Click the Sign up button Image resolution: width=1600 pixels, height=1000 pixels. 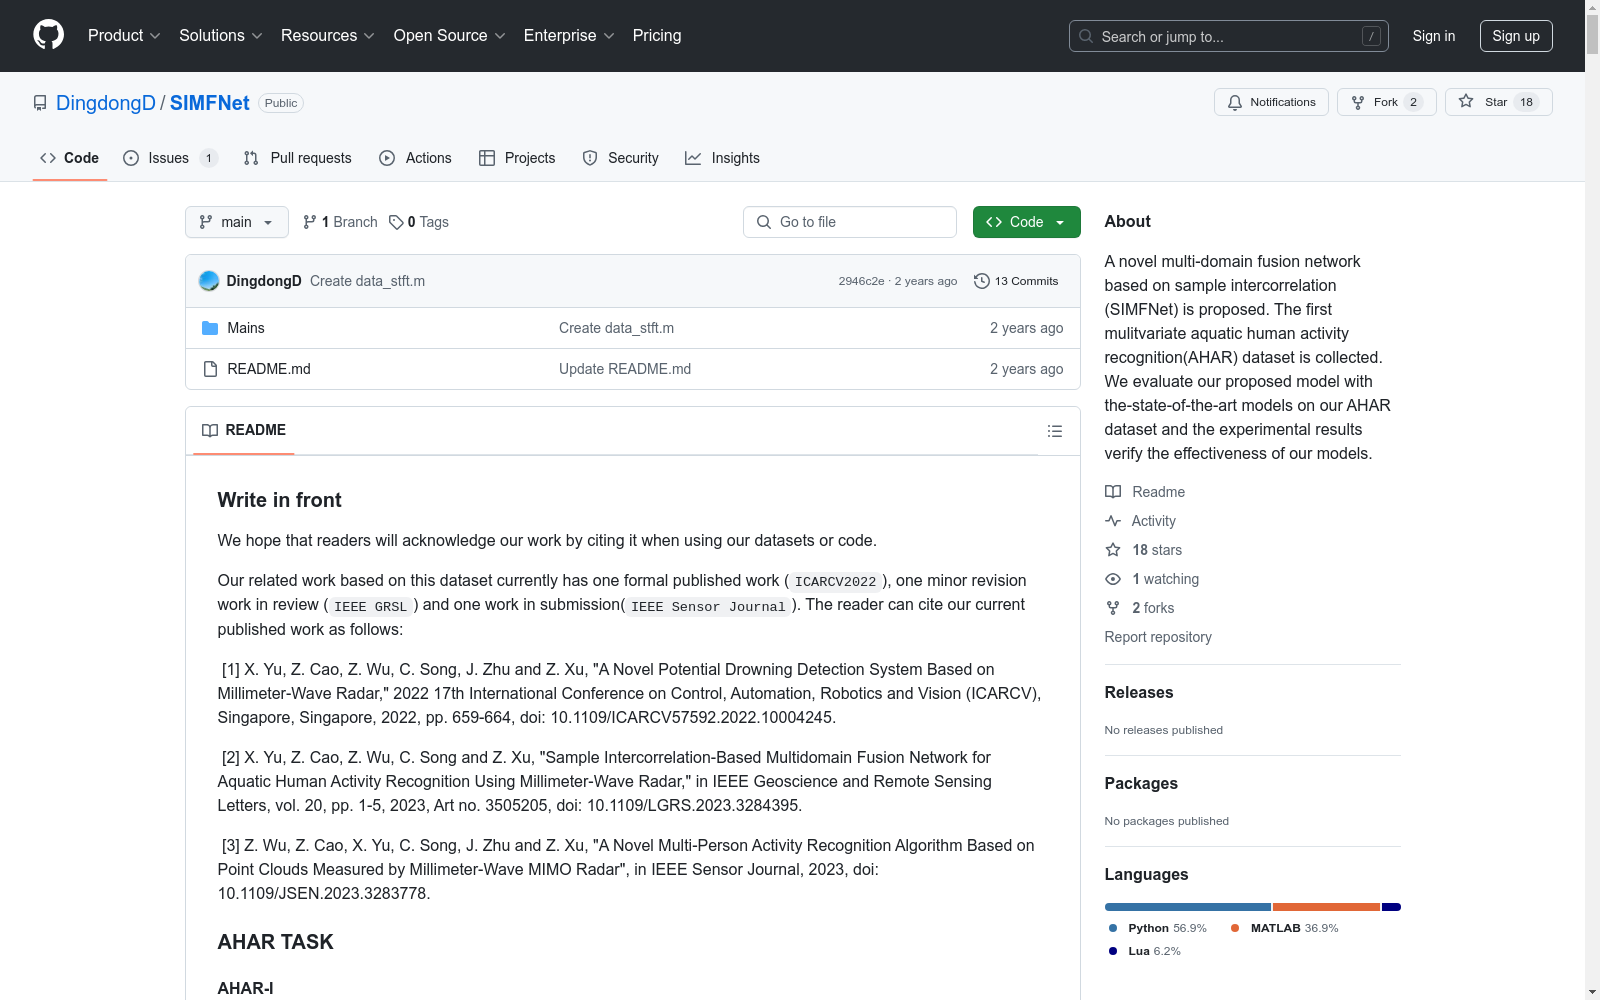click(1515, 36)
